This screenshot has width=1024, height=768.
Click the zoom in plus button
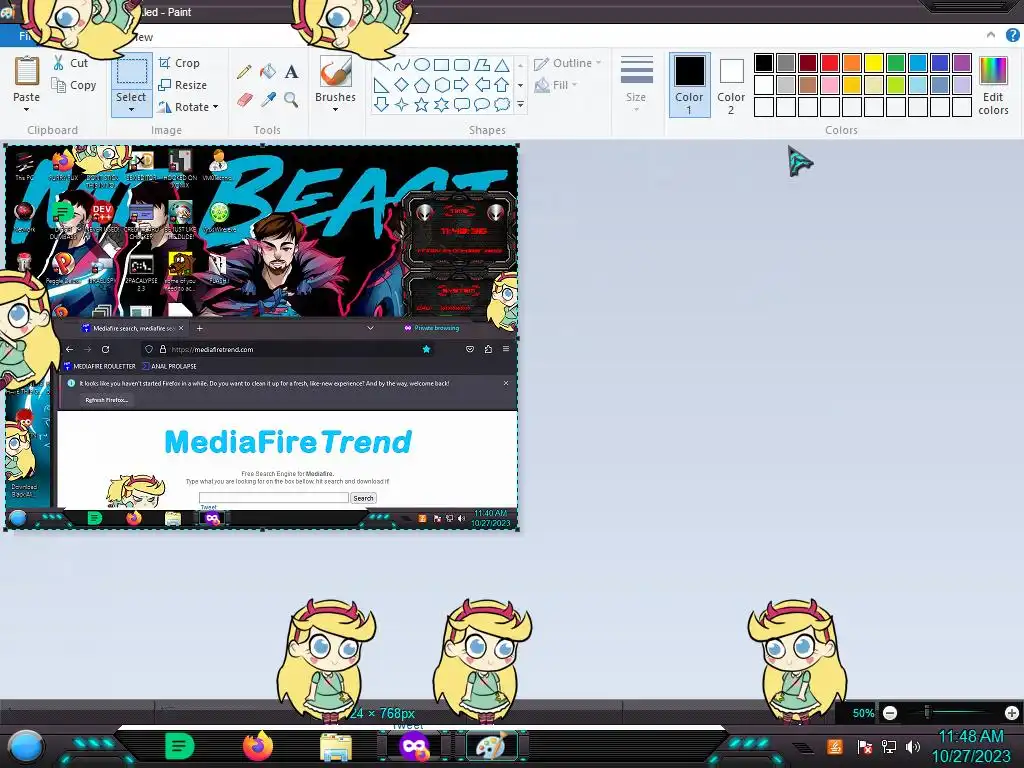(1012, 713)
